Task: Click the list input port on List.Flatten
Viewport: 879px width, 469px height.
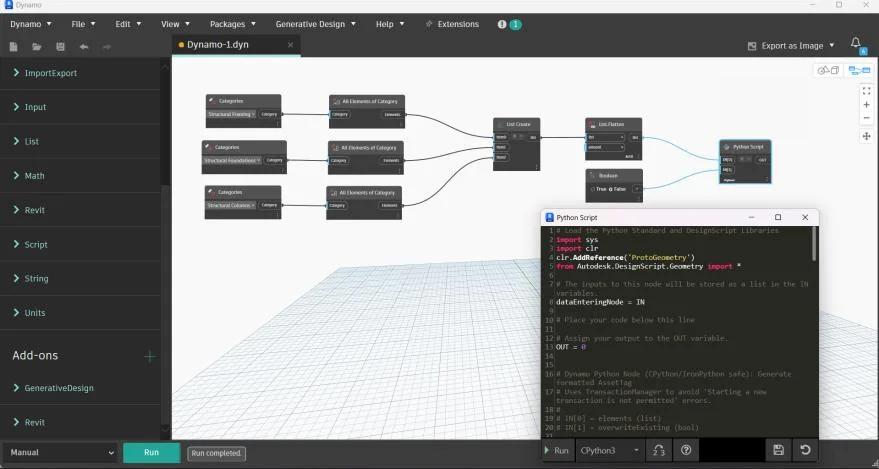Action: (605, 137)
